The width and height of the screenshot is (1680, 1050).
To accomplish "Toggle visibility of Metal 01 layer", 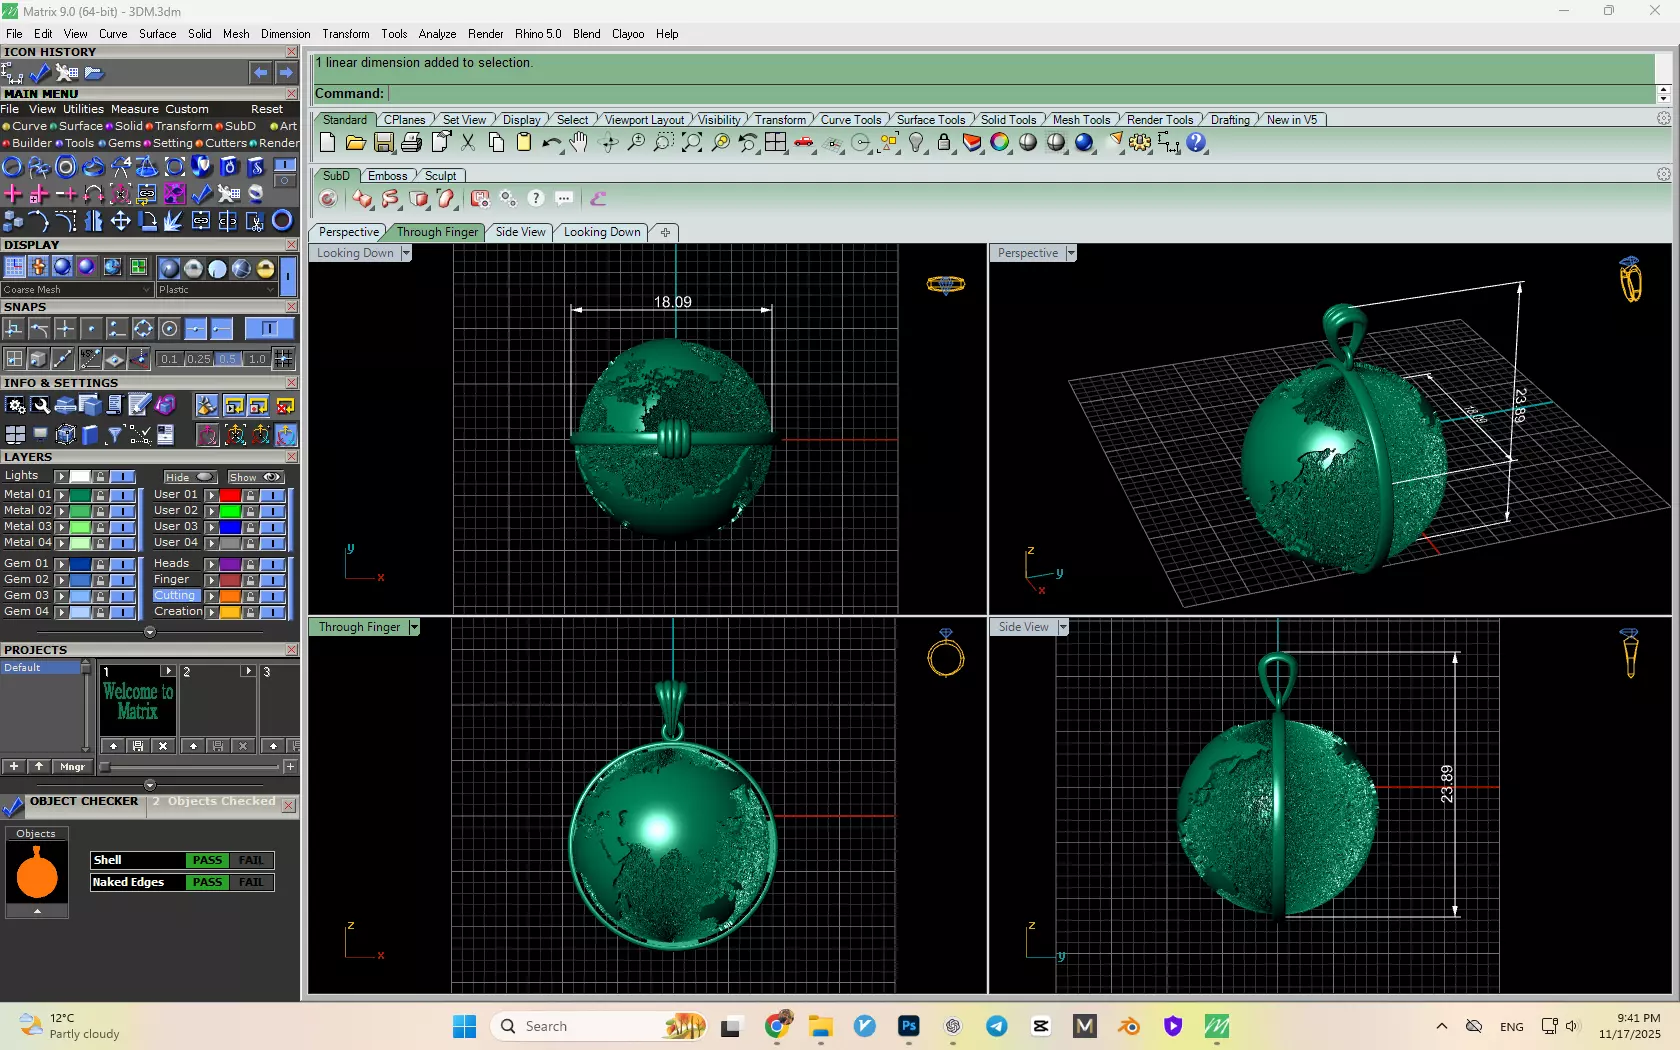I will (123, 495).
